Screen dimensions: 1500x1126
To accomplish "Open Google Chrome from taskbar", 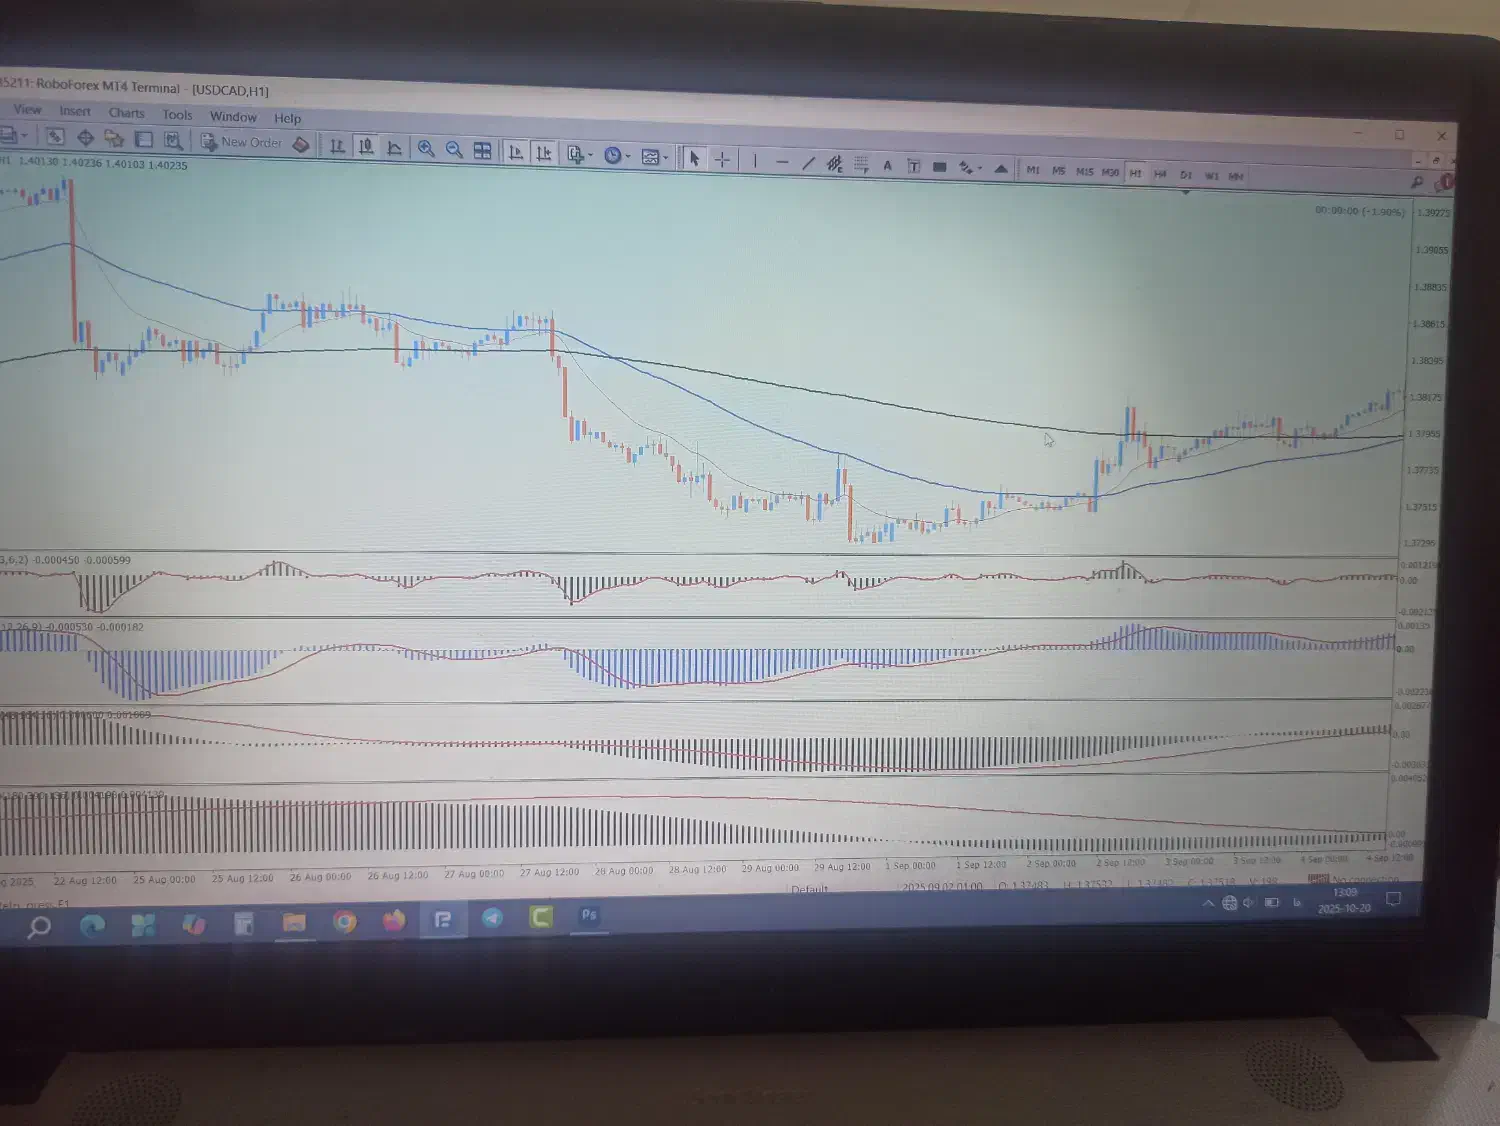I will pos(344,921).
